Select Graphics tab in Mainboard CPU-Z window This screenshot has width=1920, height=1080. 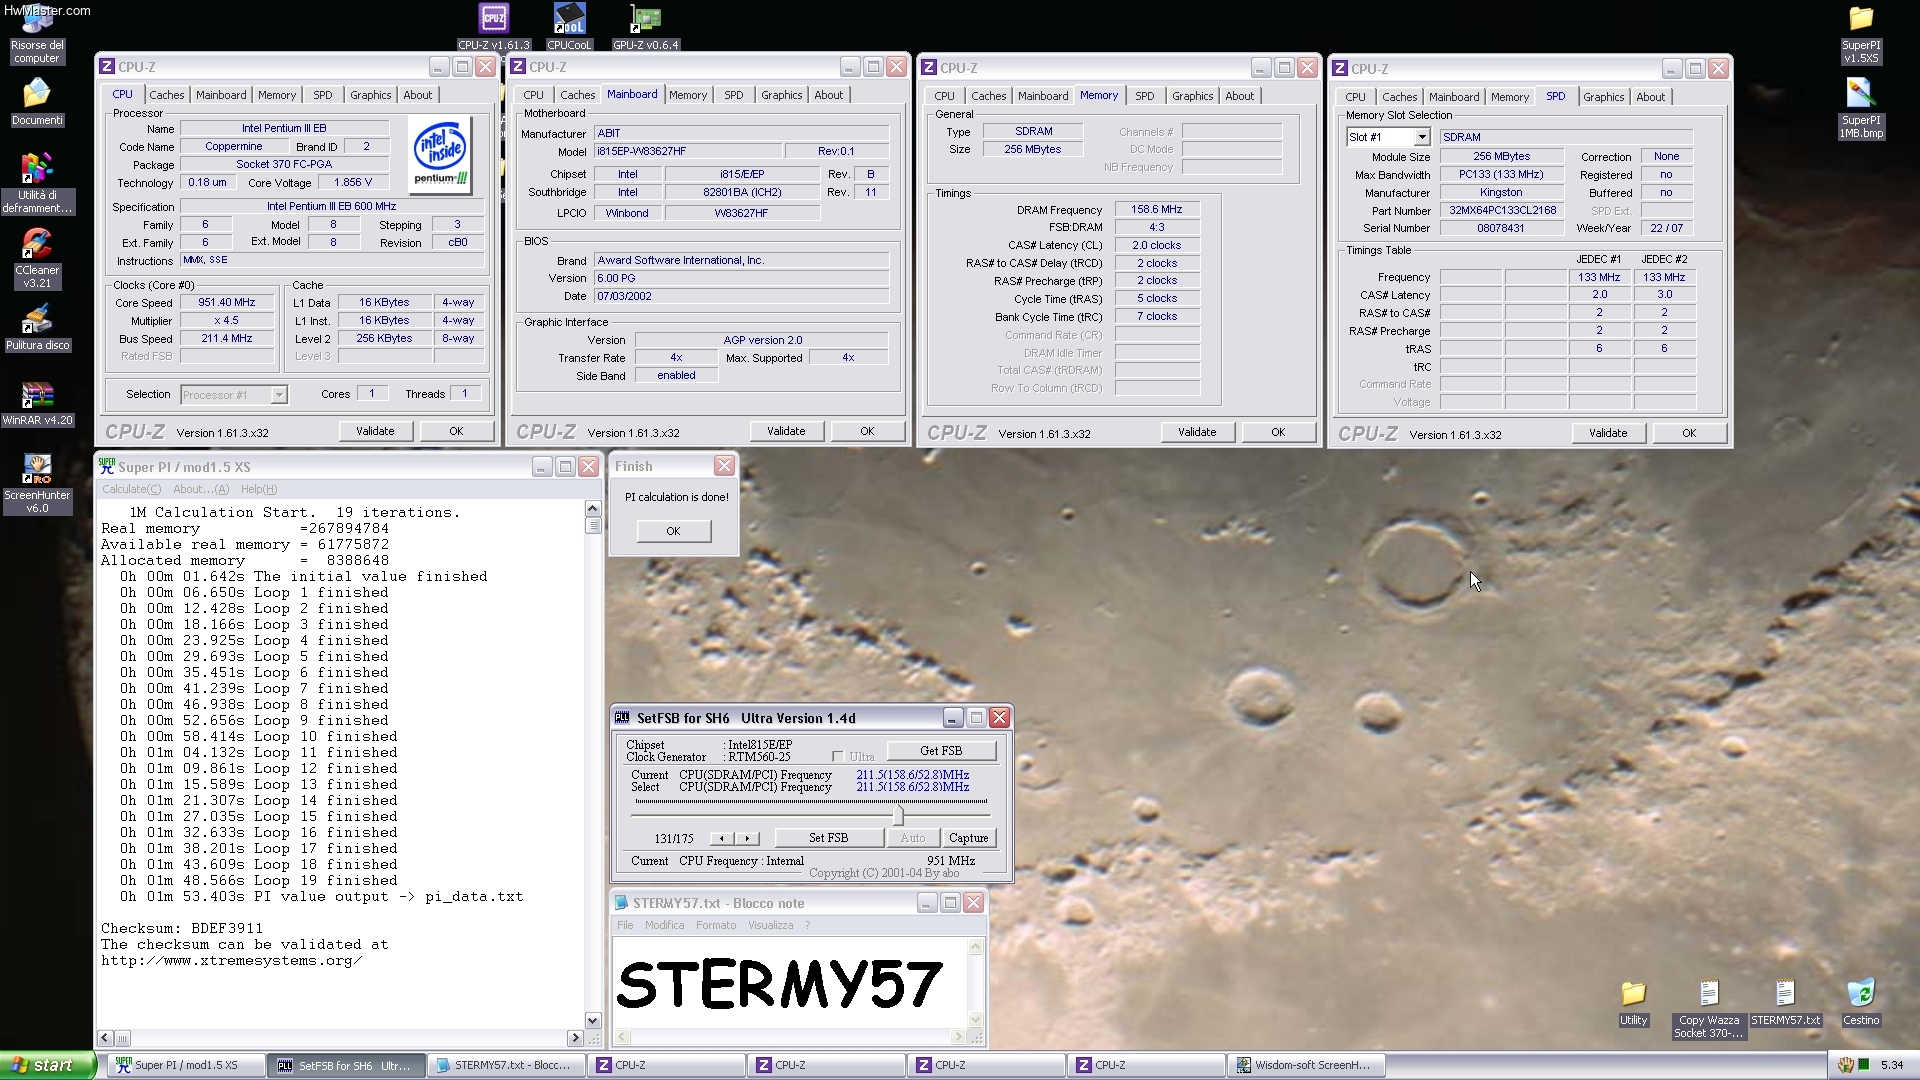781,95
